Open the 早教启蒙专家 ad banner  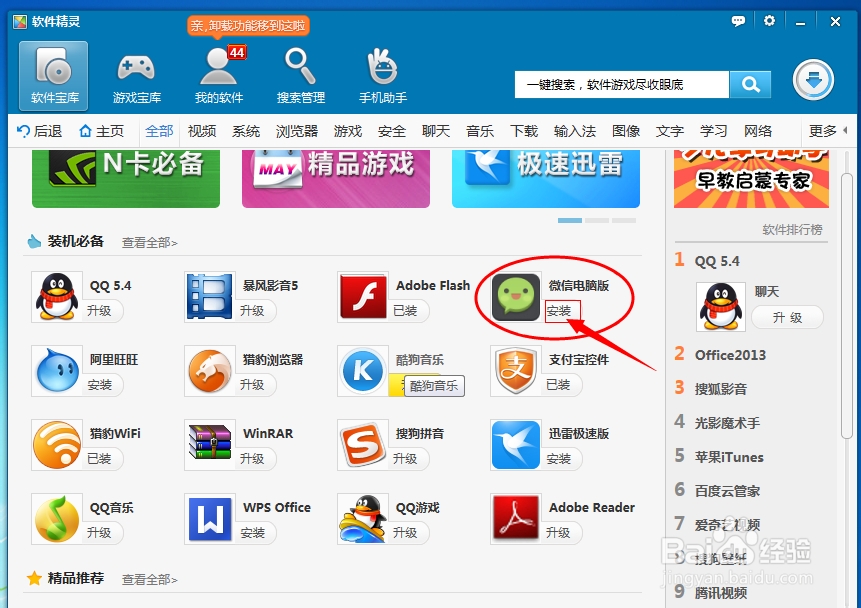coord(751,179)
